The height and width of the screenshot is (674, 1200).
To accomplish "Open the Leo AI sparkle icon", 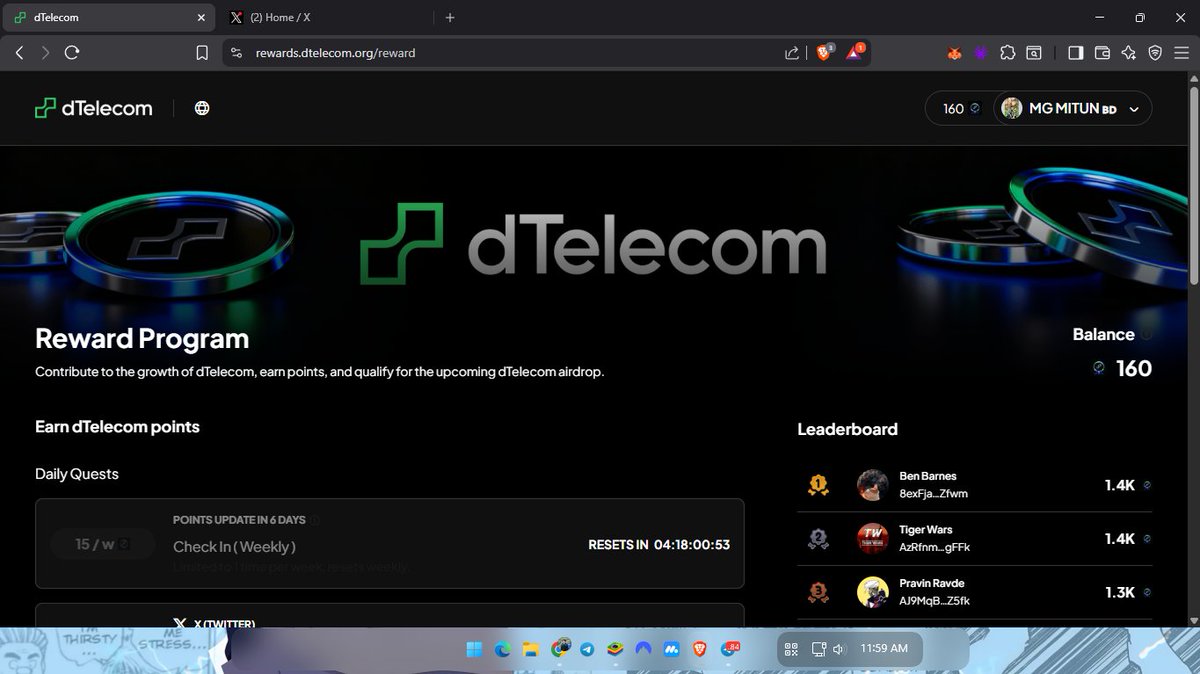I will pos(1129,52).
